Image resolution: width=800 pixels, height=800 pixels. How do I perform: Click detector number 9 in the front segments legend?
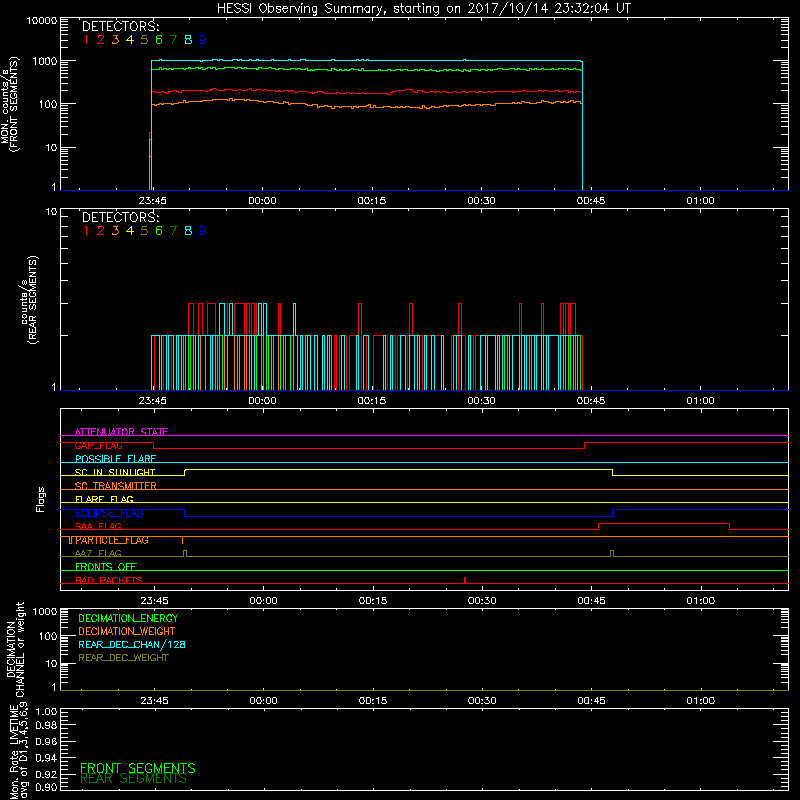(203, 40)
